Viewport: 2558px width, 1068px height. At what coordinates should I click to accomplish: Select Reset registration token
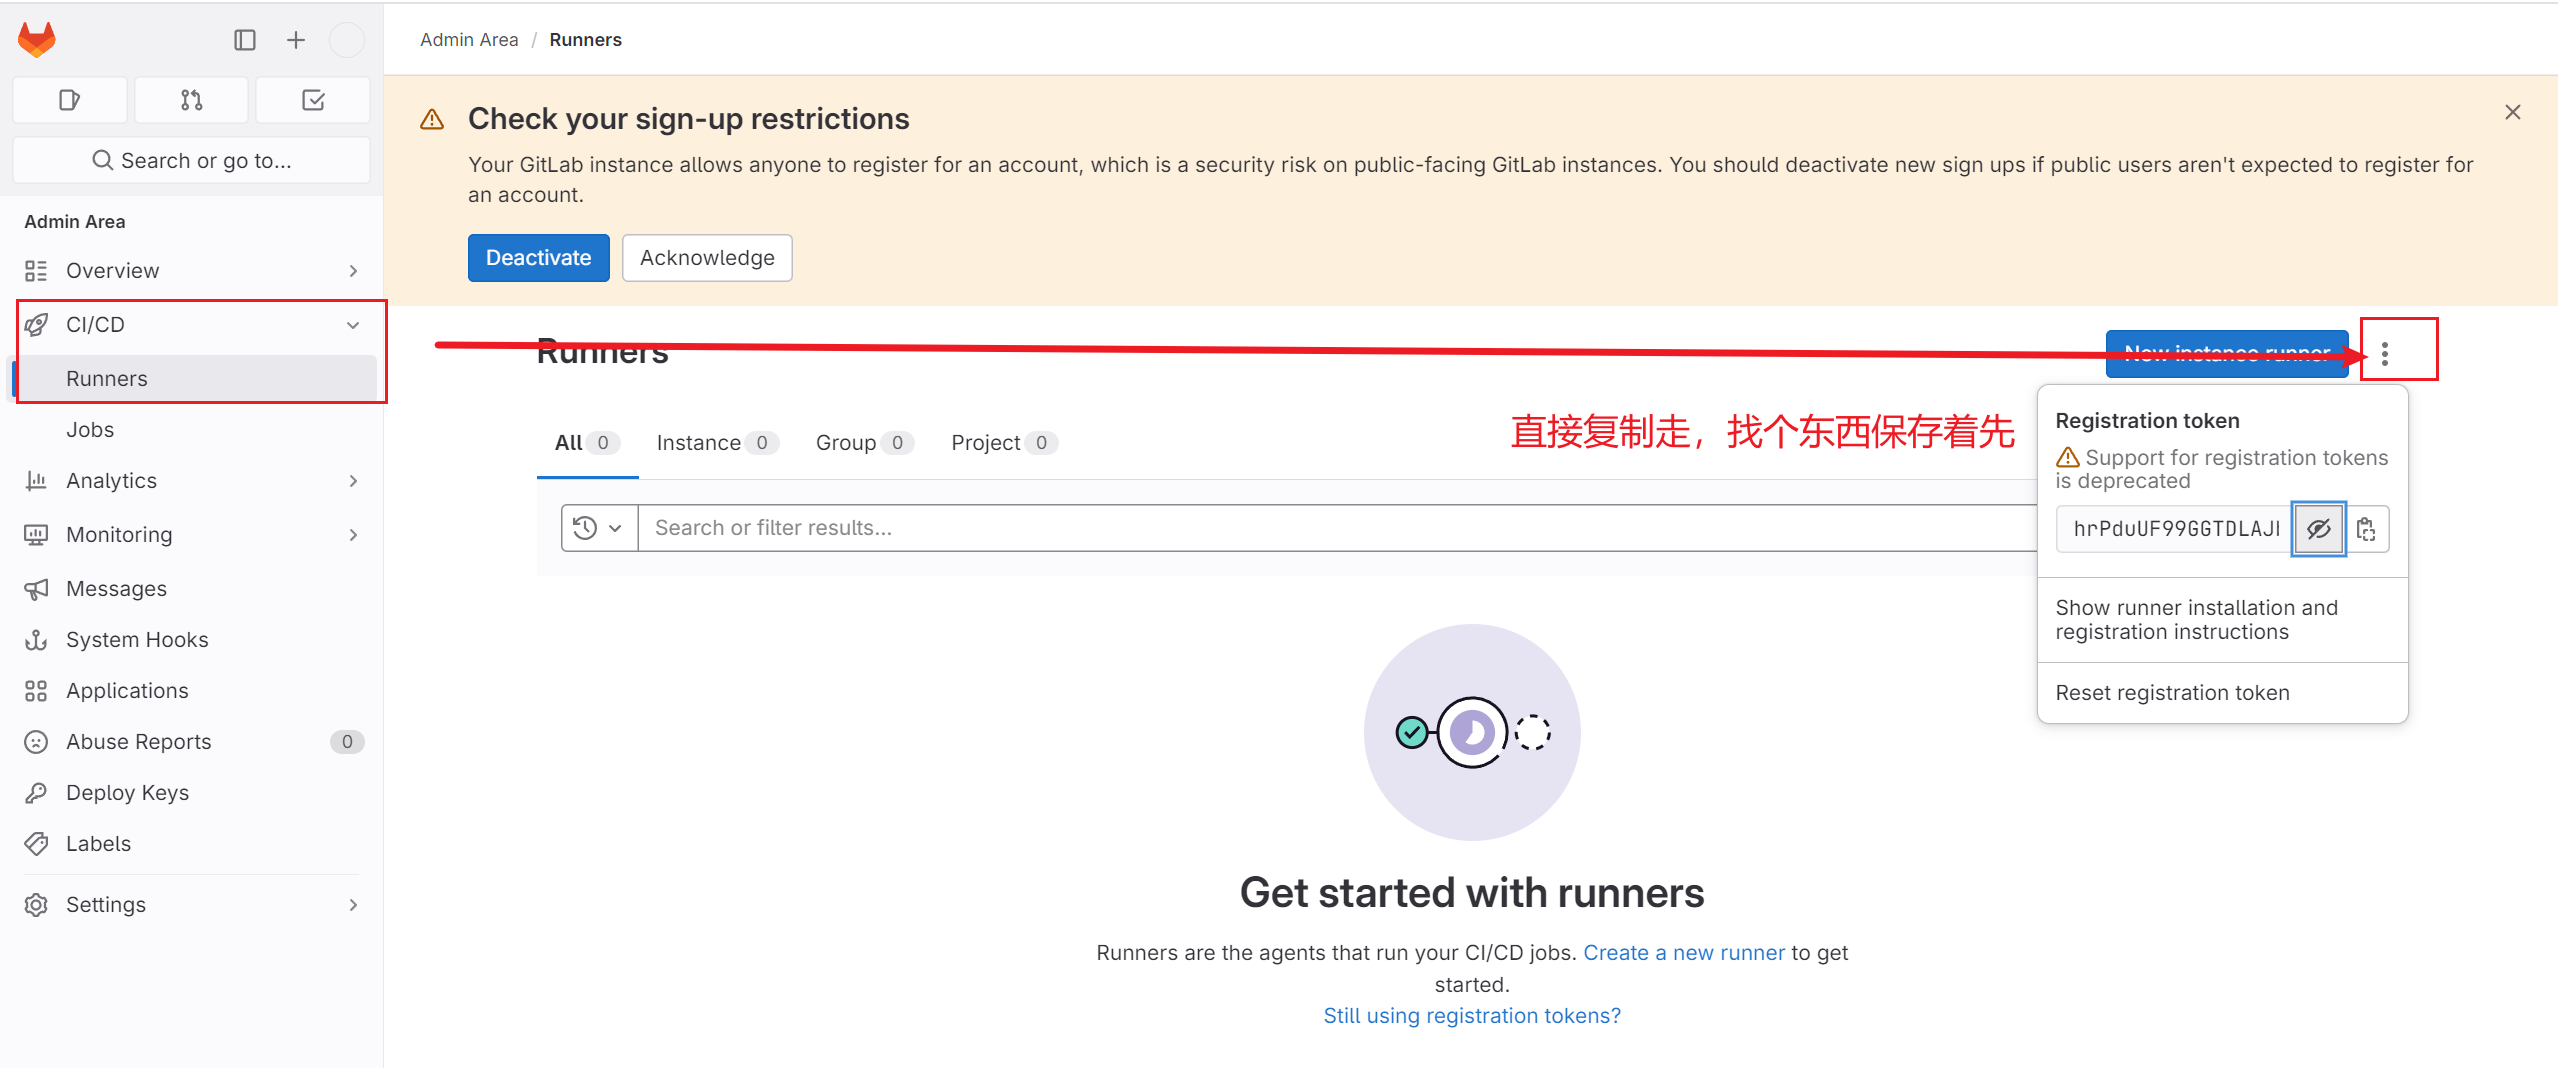(x=2222, y=693)
